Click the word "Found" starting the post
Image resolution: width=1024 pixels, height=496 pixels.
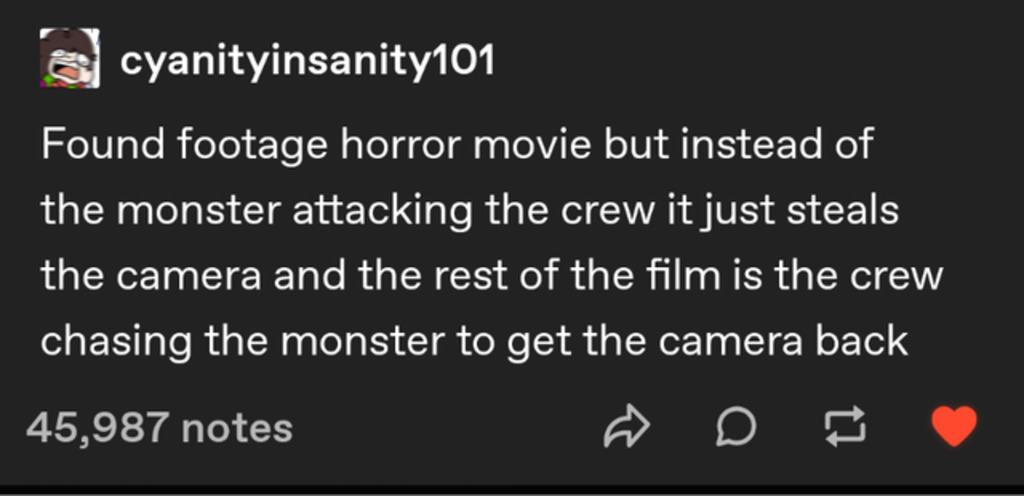pos(101,146)
